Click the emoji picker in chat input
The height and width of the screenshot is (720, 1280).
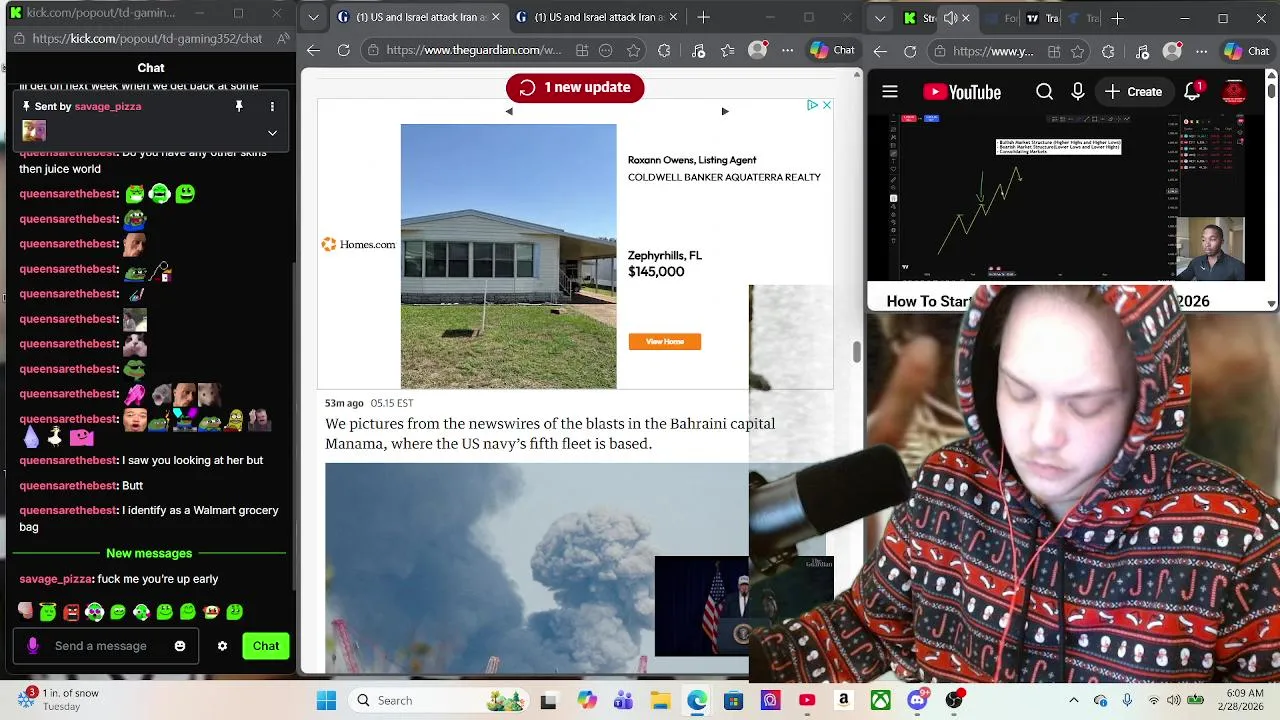[180, 646]
